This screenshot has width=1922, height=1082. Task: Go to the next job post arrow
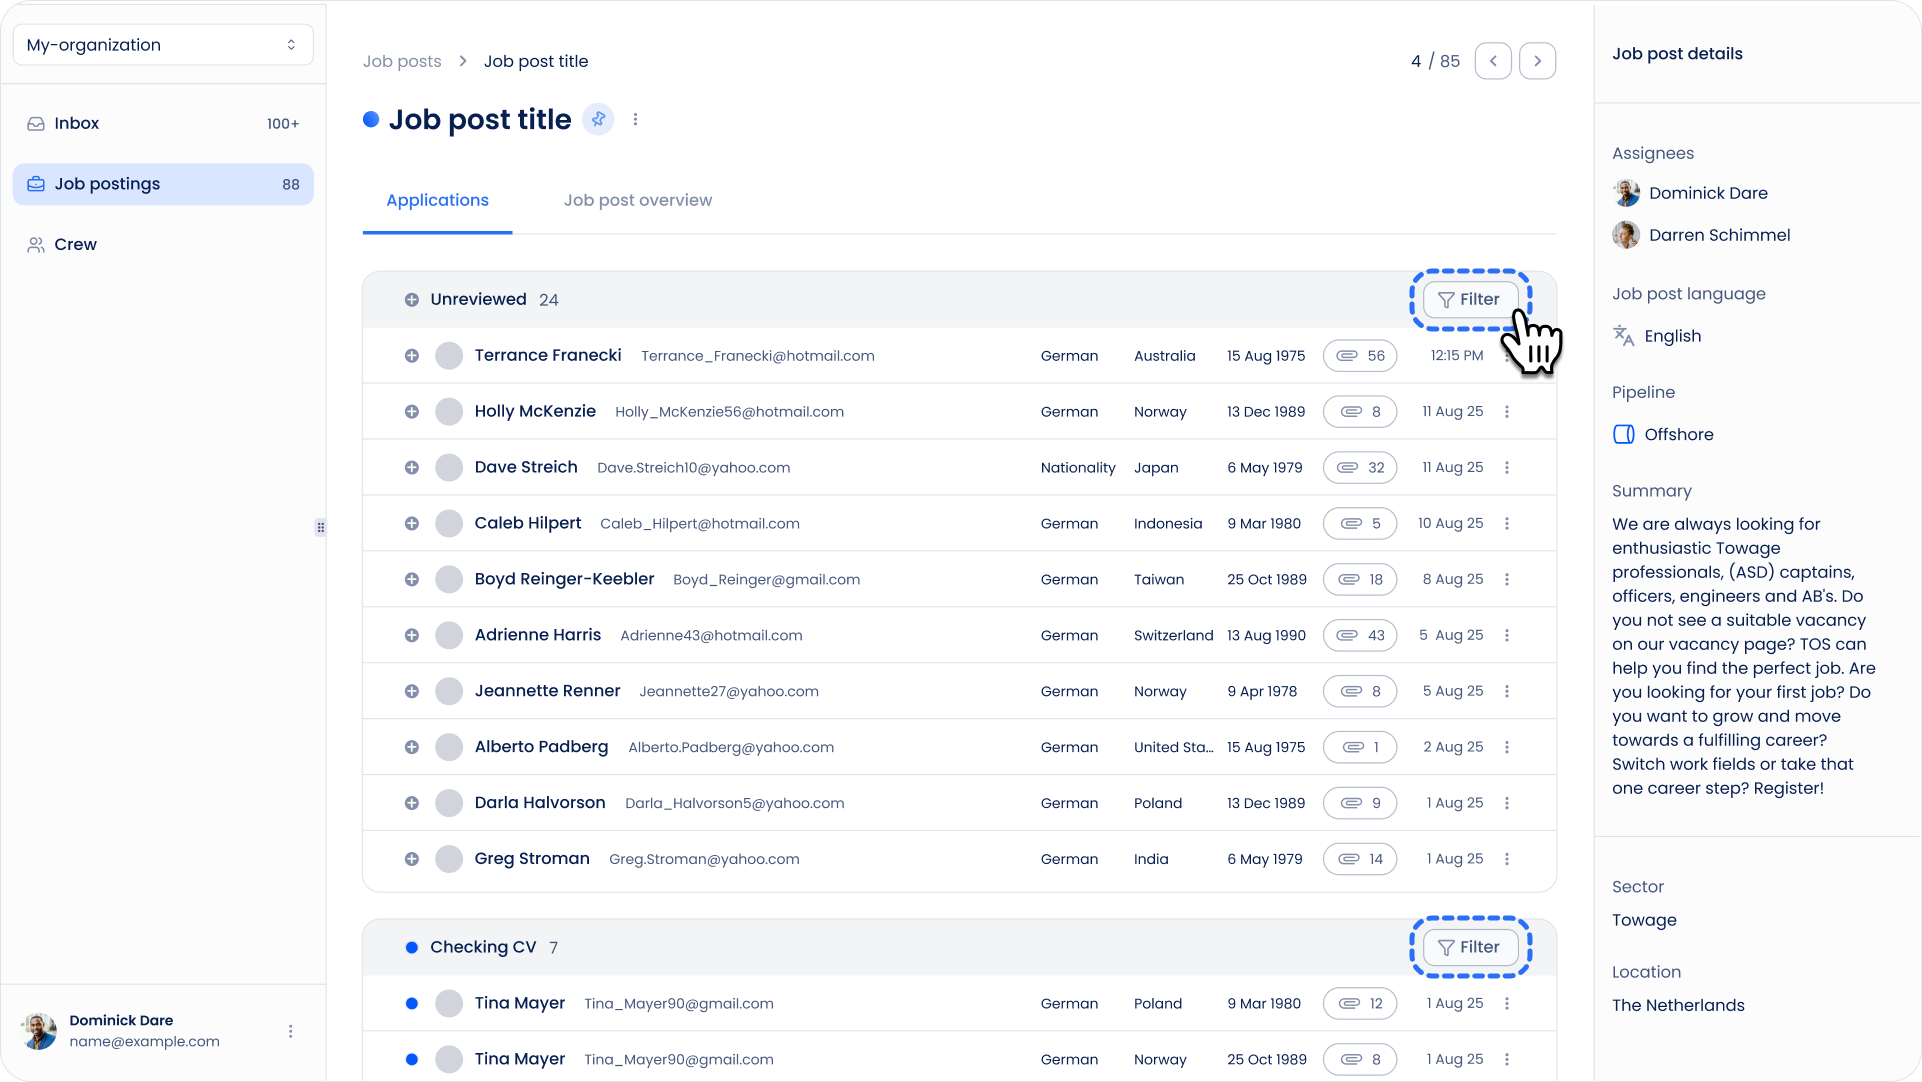point(1537,61)
